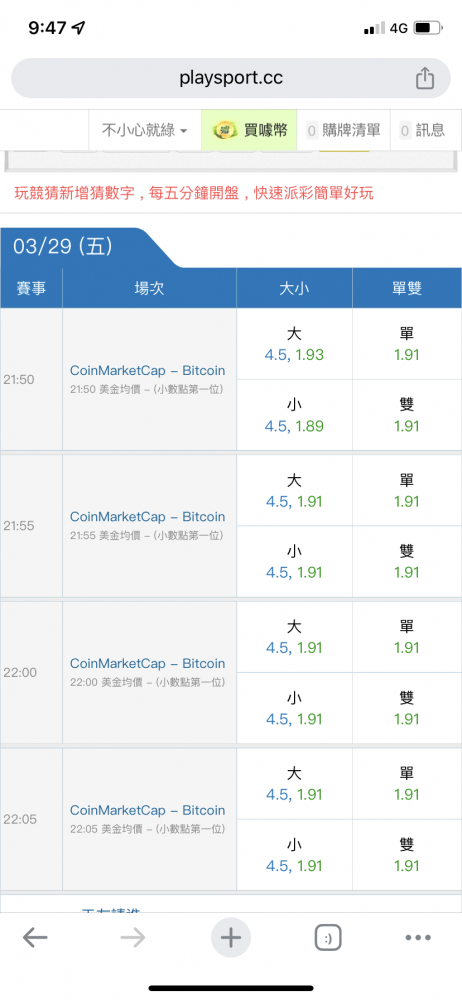This screenshot has width=462, height=1000.
Task: Pick 單 1.91 for the 21:55 game
Action: pos(406,491)
